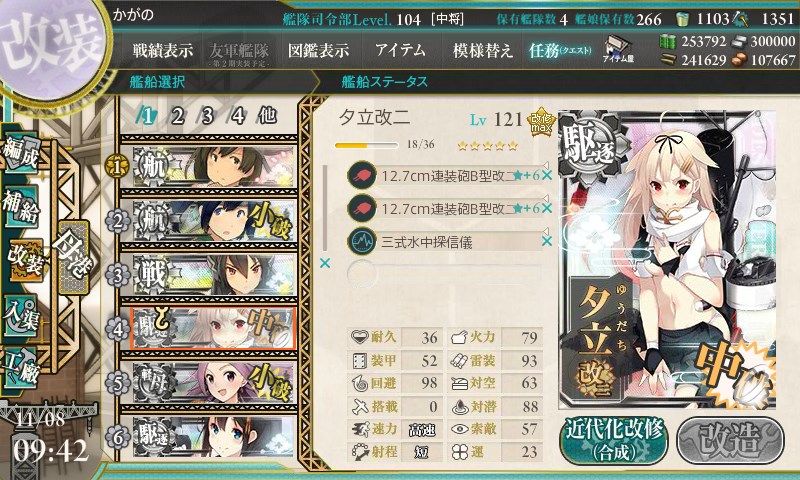Click the 三式水中探信儀 sonar icon

click(x=362, y=241)
